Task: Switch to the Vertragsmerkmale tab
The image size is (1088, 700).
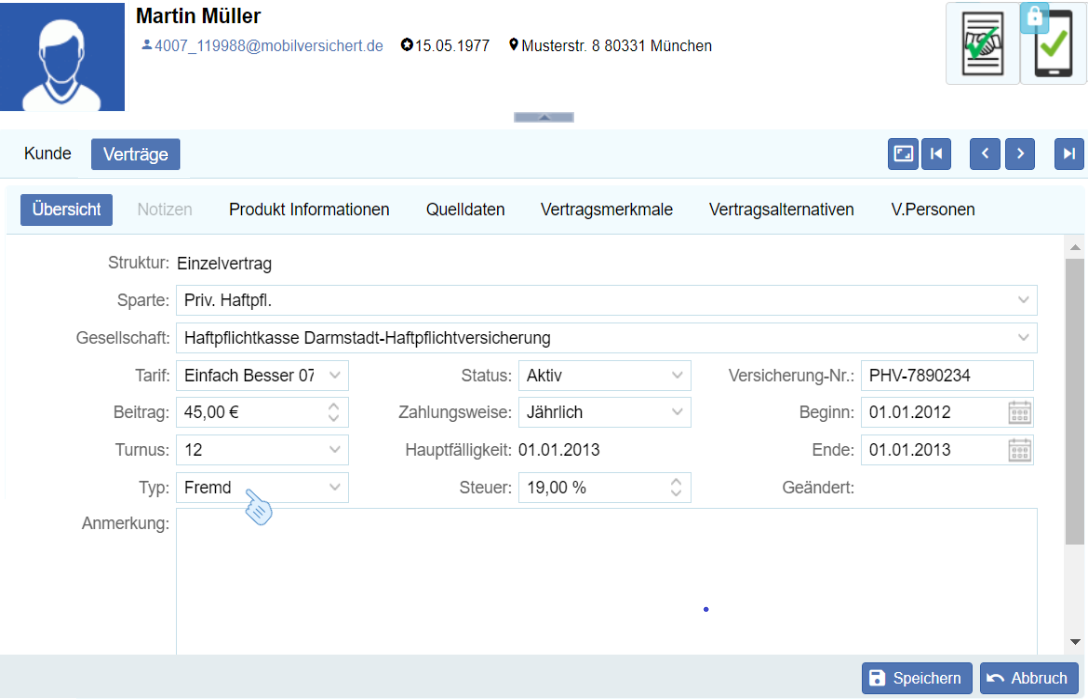Action: point(606,210)
